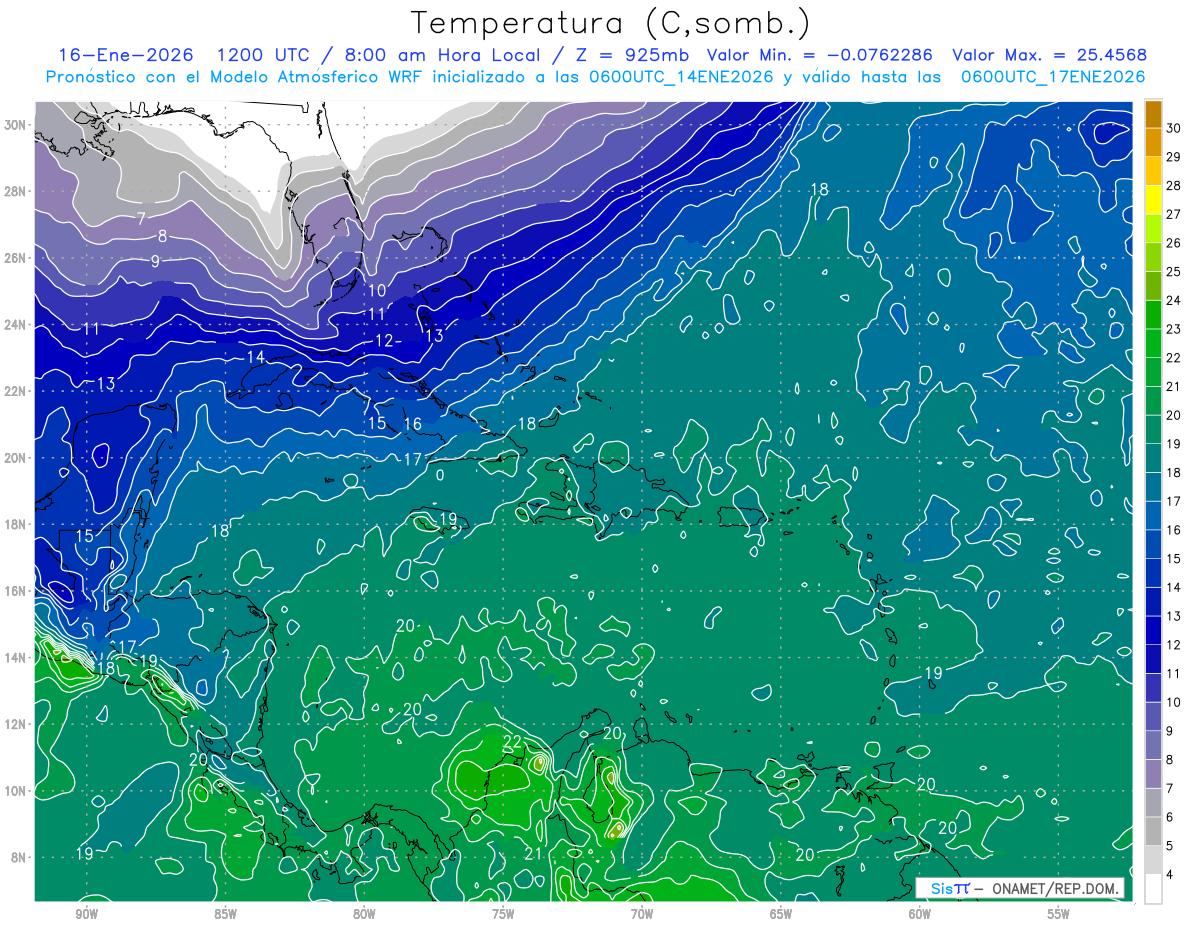This screenshot has height=927, width=1200.
Task: Click the color bar segment between 22 and 23
Action: click(x=1153, y=343)
